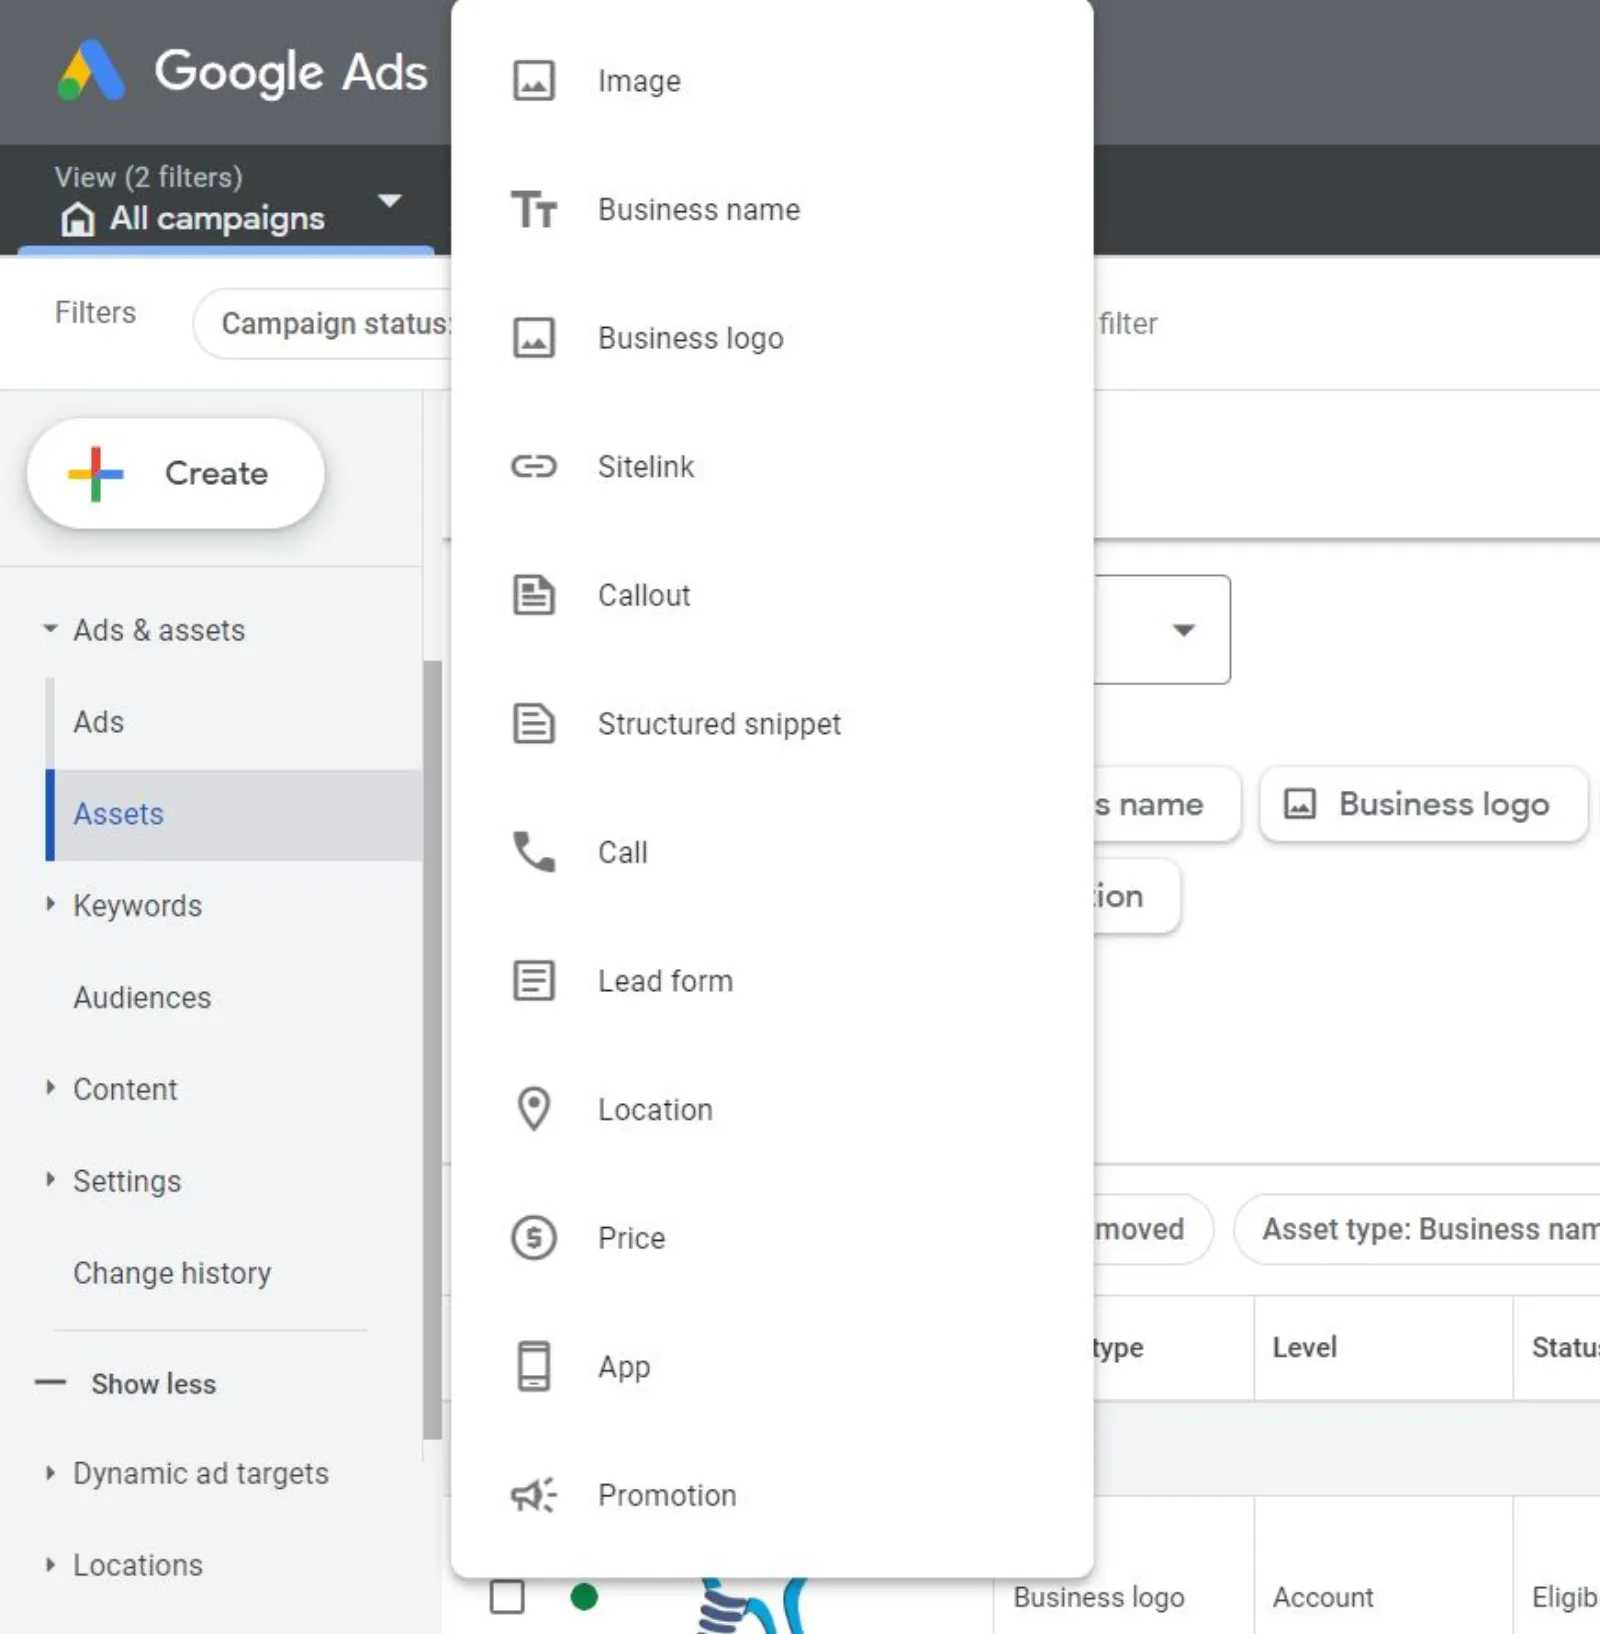Viewport: 1600px width, 1634px height.
Task: Choose Sitelink from the asset menu
Action: (772, 466)
